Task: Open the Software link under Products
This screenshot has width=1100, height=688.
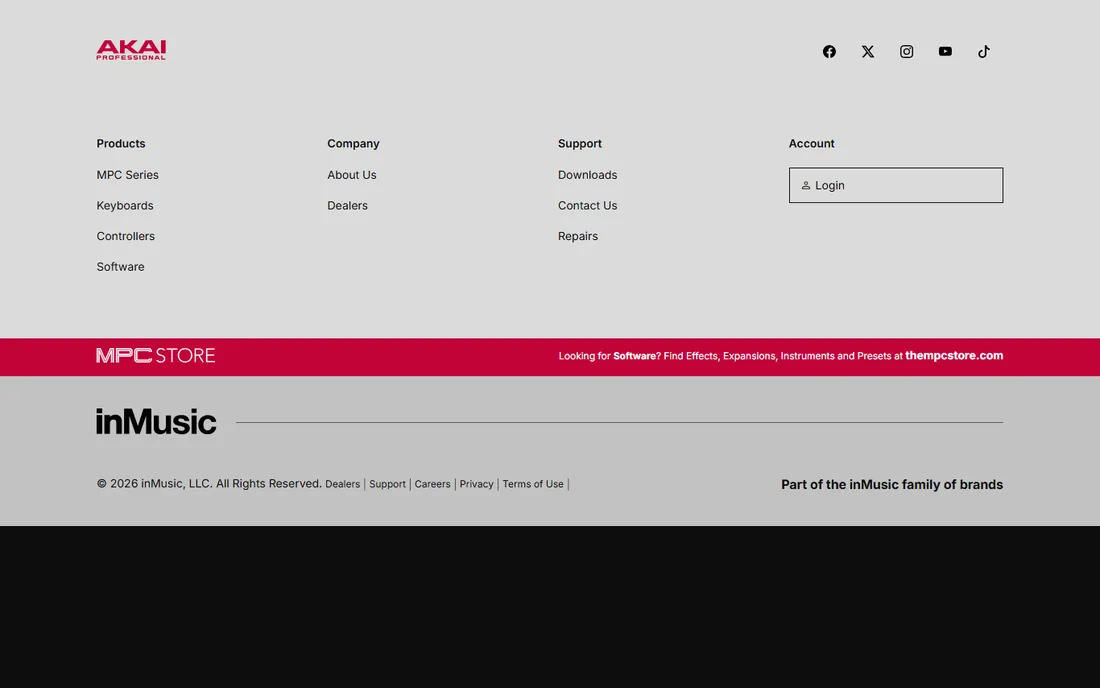Action: [121, 267]
